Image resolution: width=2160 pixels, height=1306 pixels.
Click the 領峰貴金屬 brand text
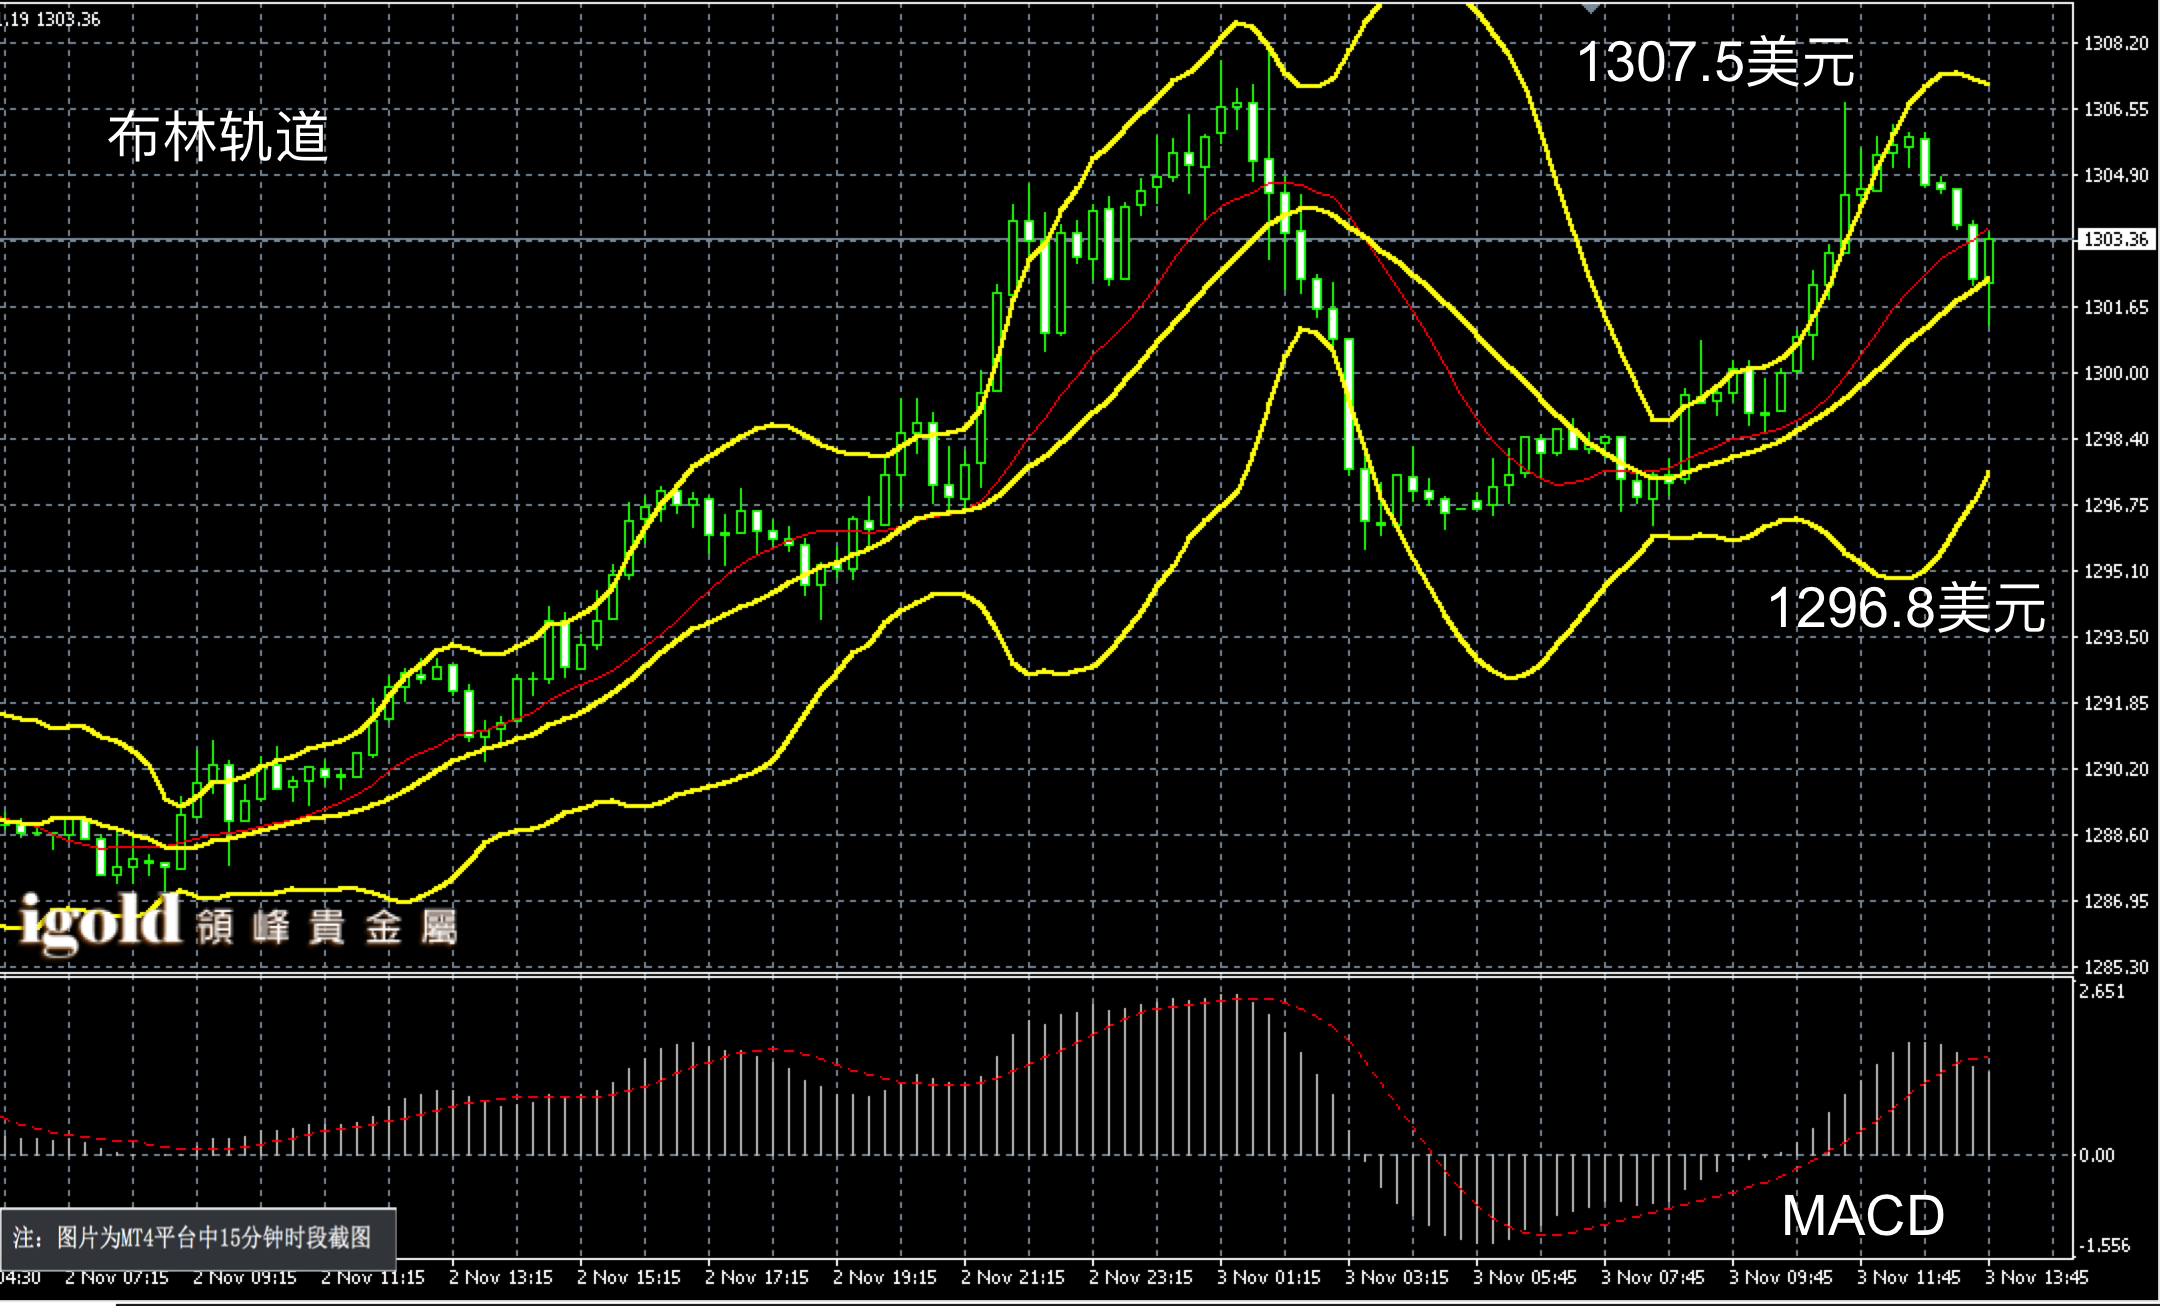pyautogui.click(x=326, y=927)
